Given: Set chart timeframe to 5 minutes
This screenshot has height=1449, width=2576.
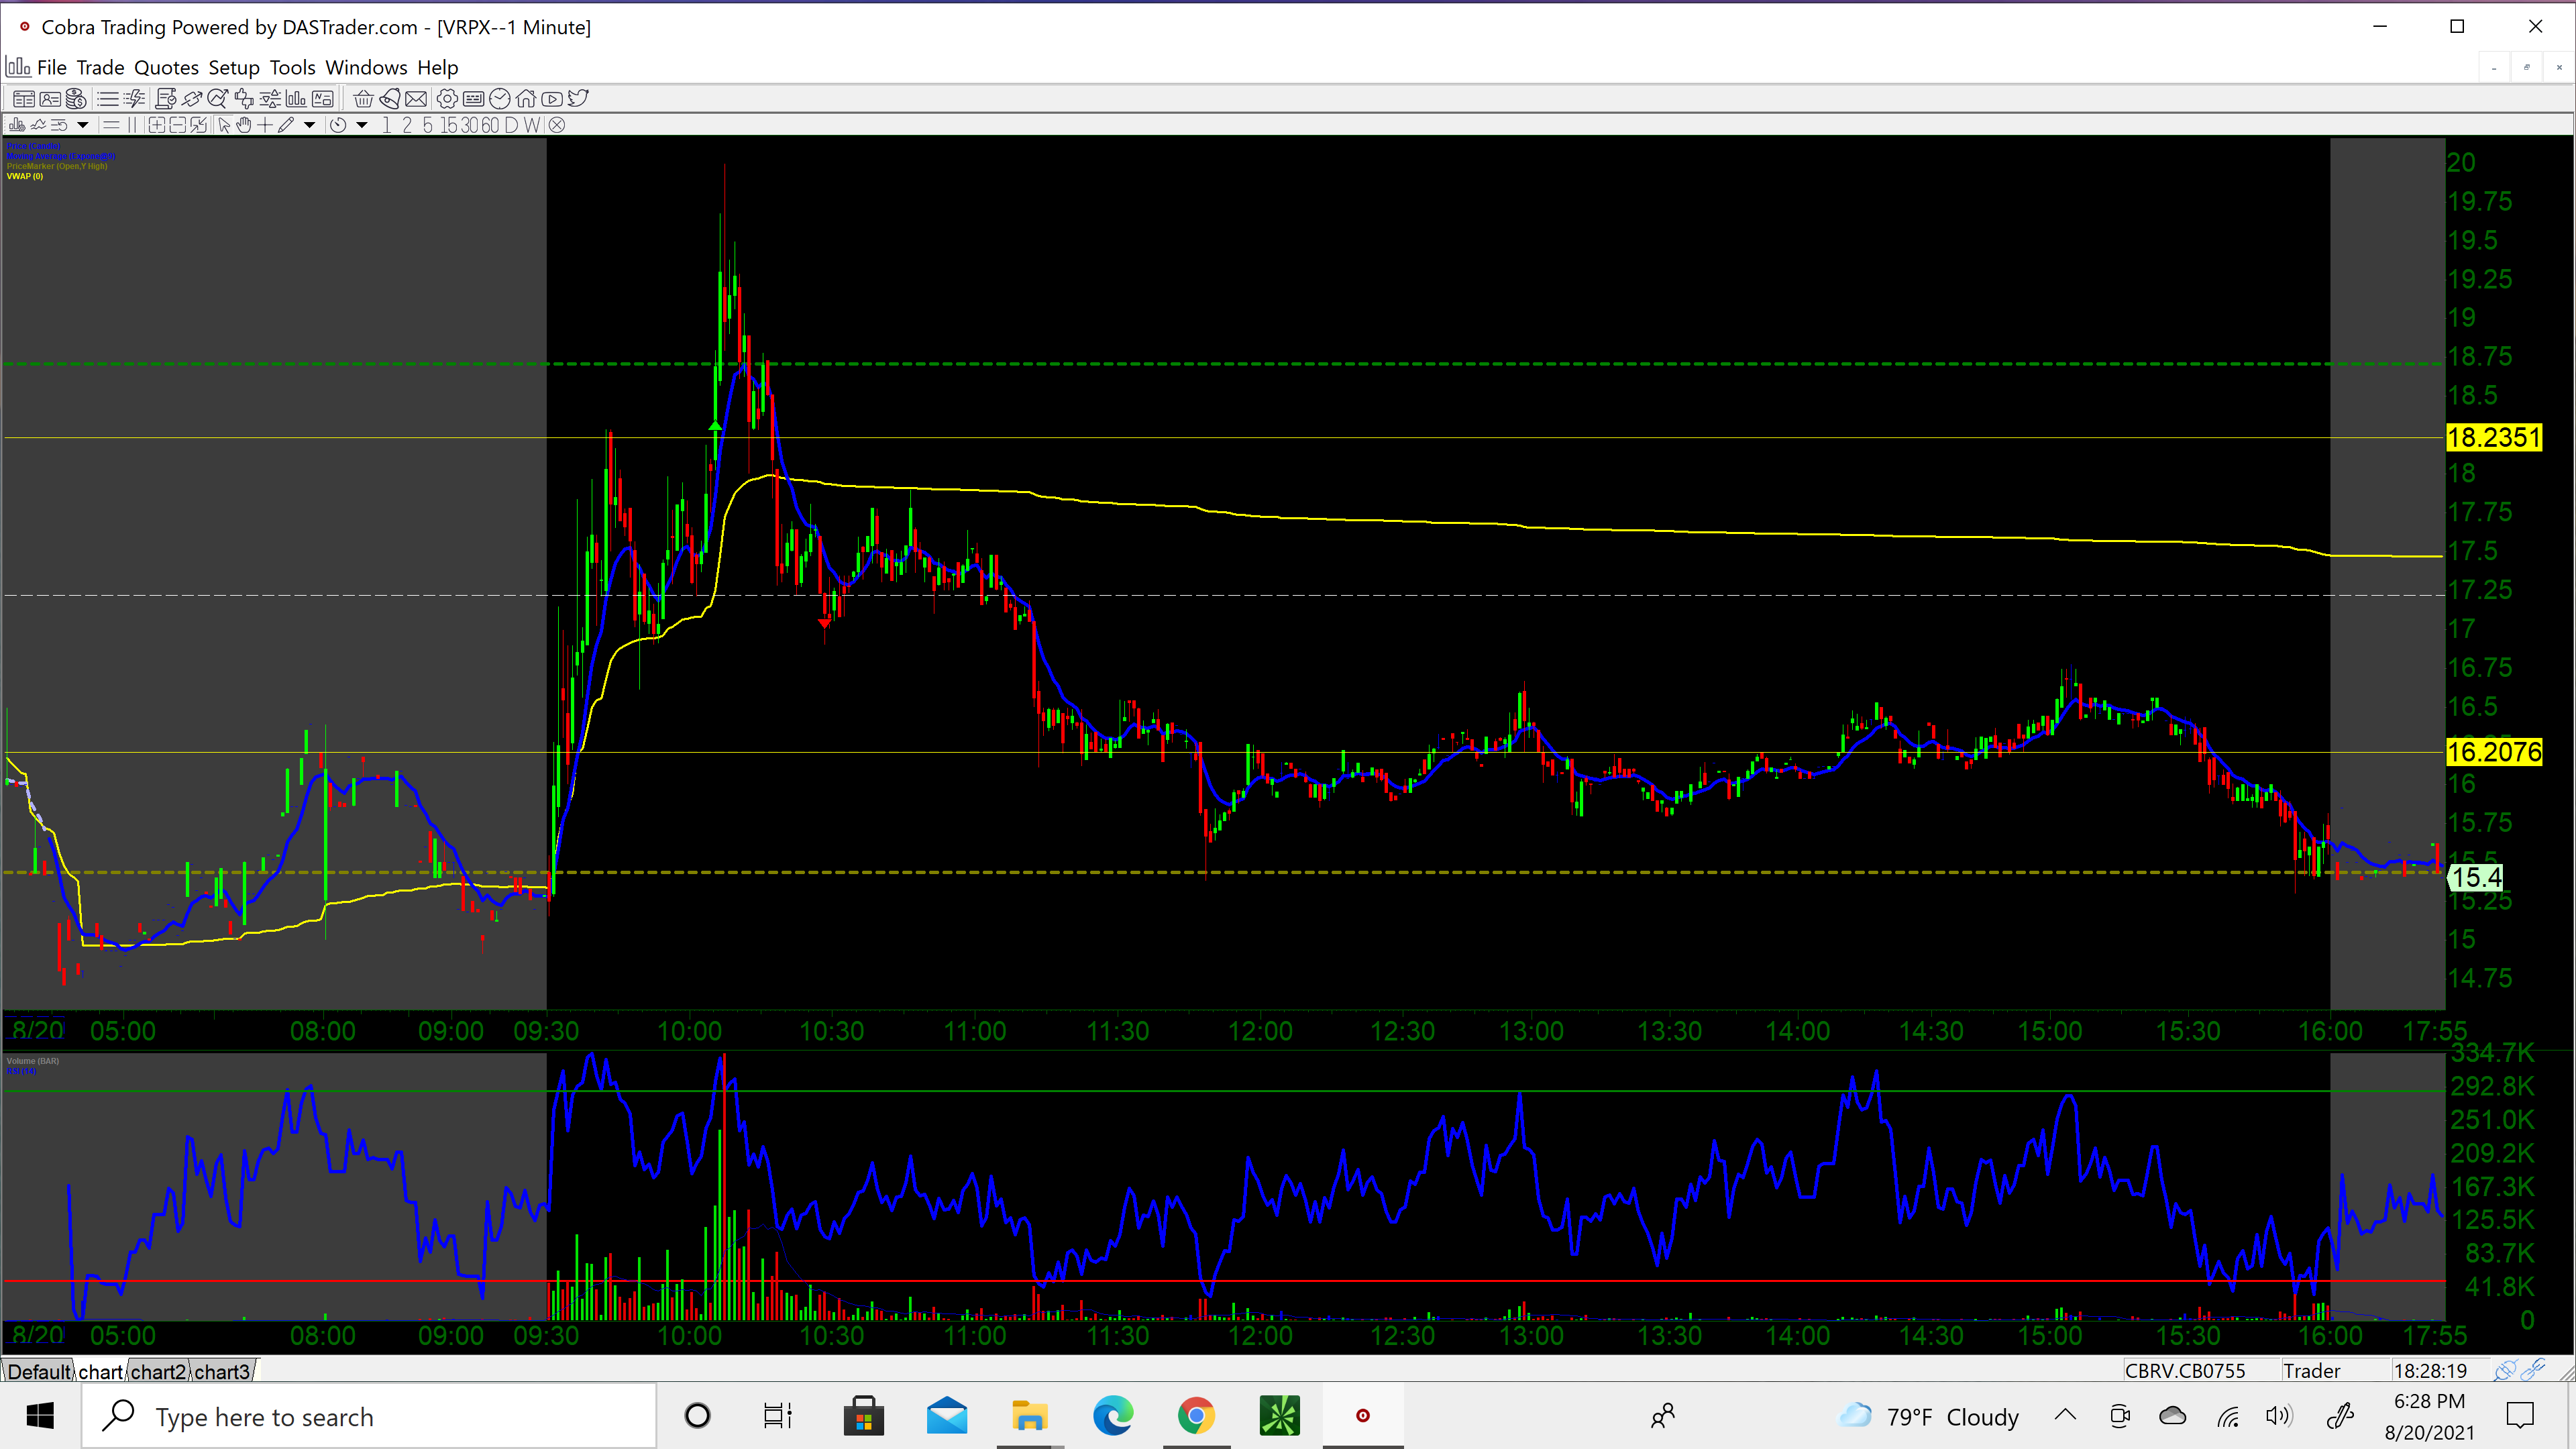Looking at the screenshot, I should [427, 125].
